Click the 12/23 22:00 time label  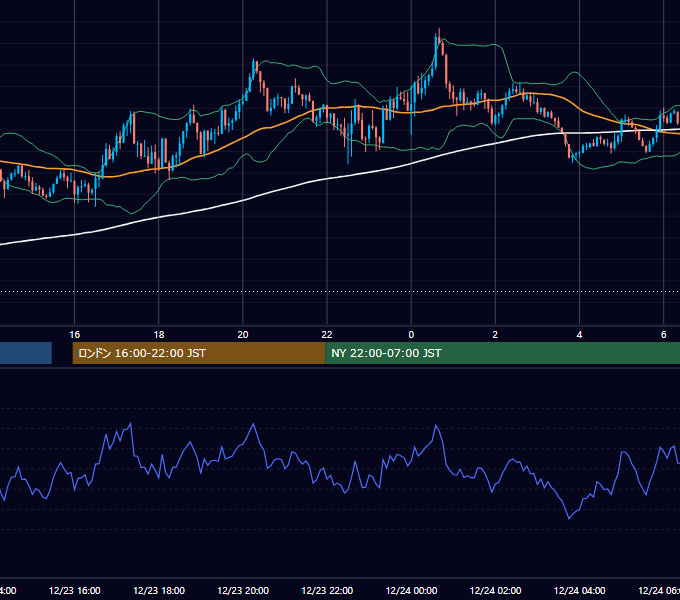point(327,590)
